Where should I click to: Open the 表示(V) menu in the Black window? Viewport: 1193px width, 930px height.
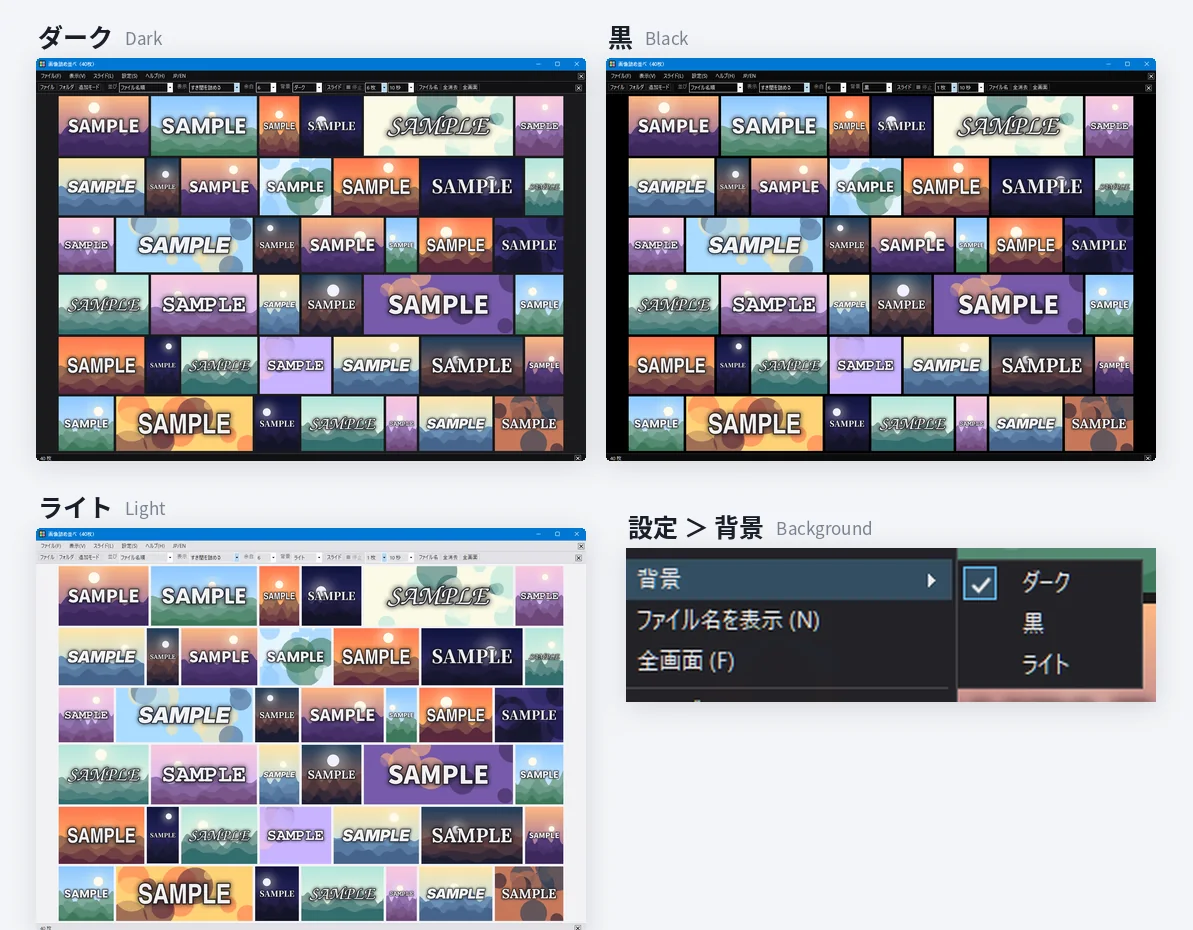click(x=647, y=76)
